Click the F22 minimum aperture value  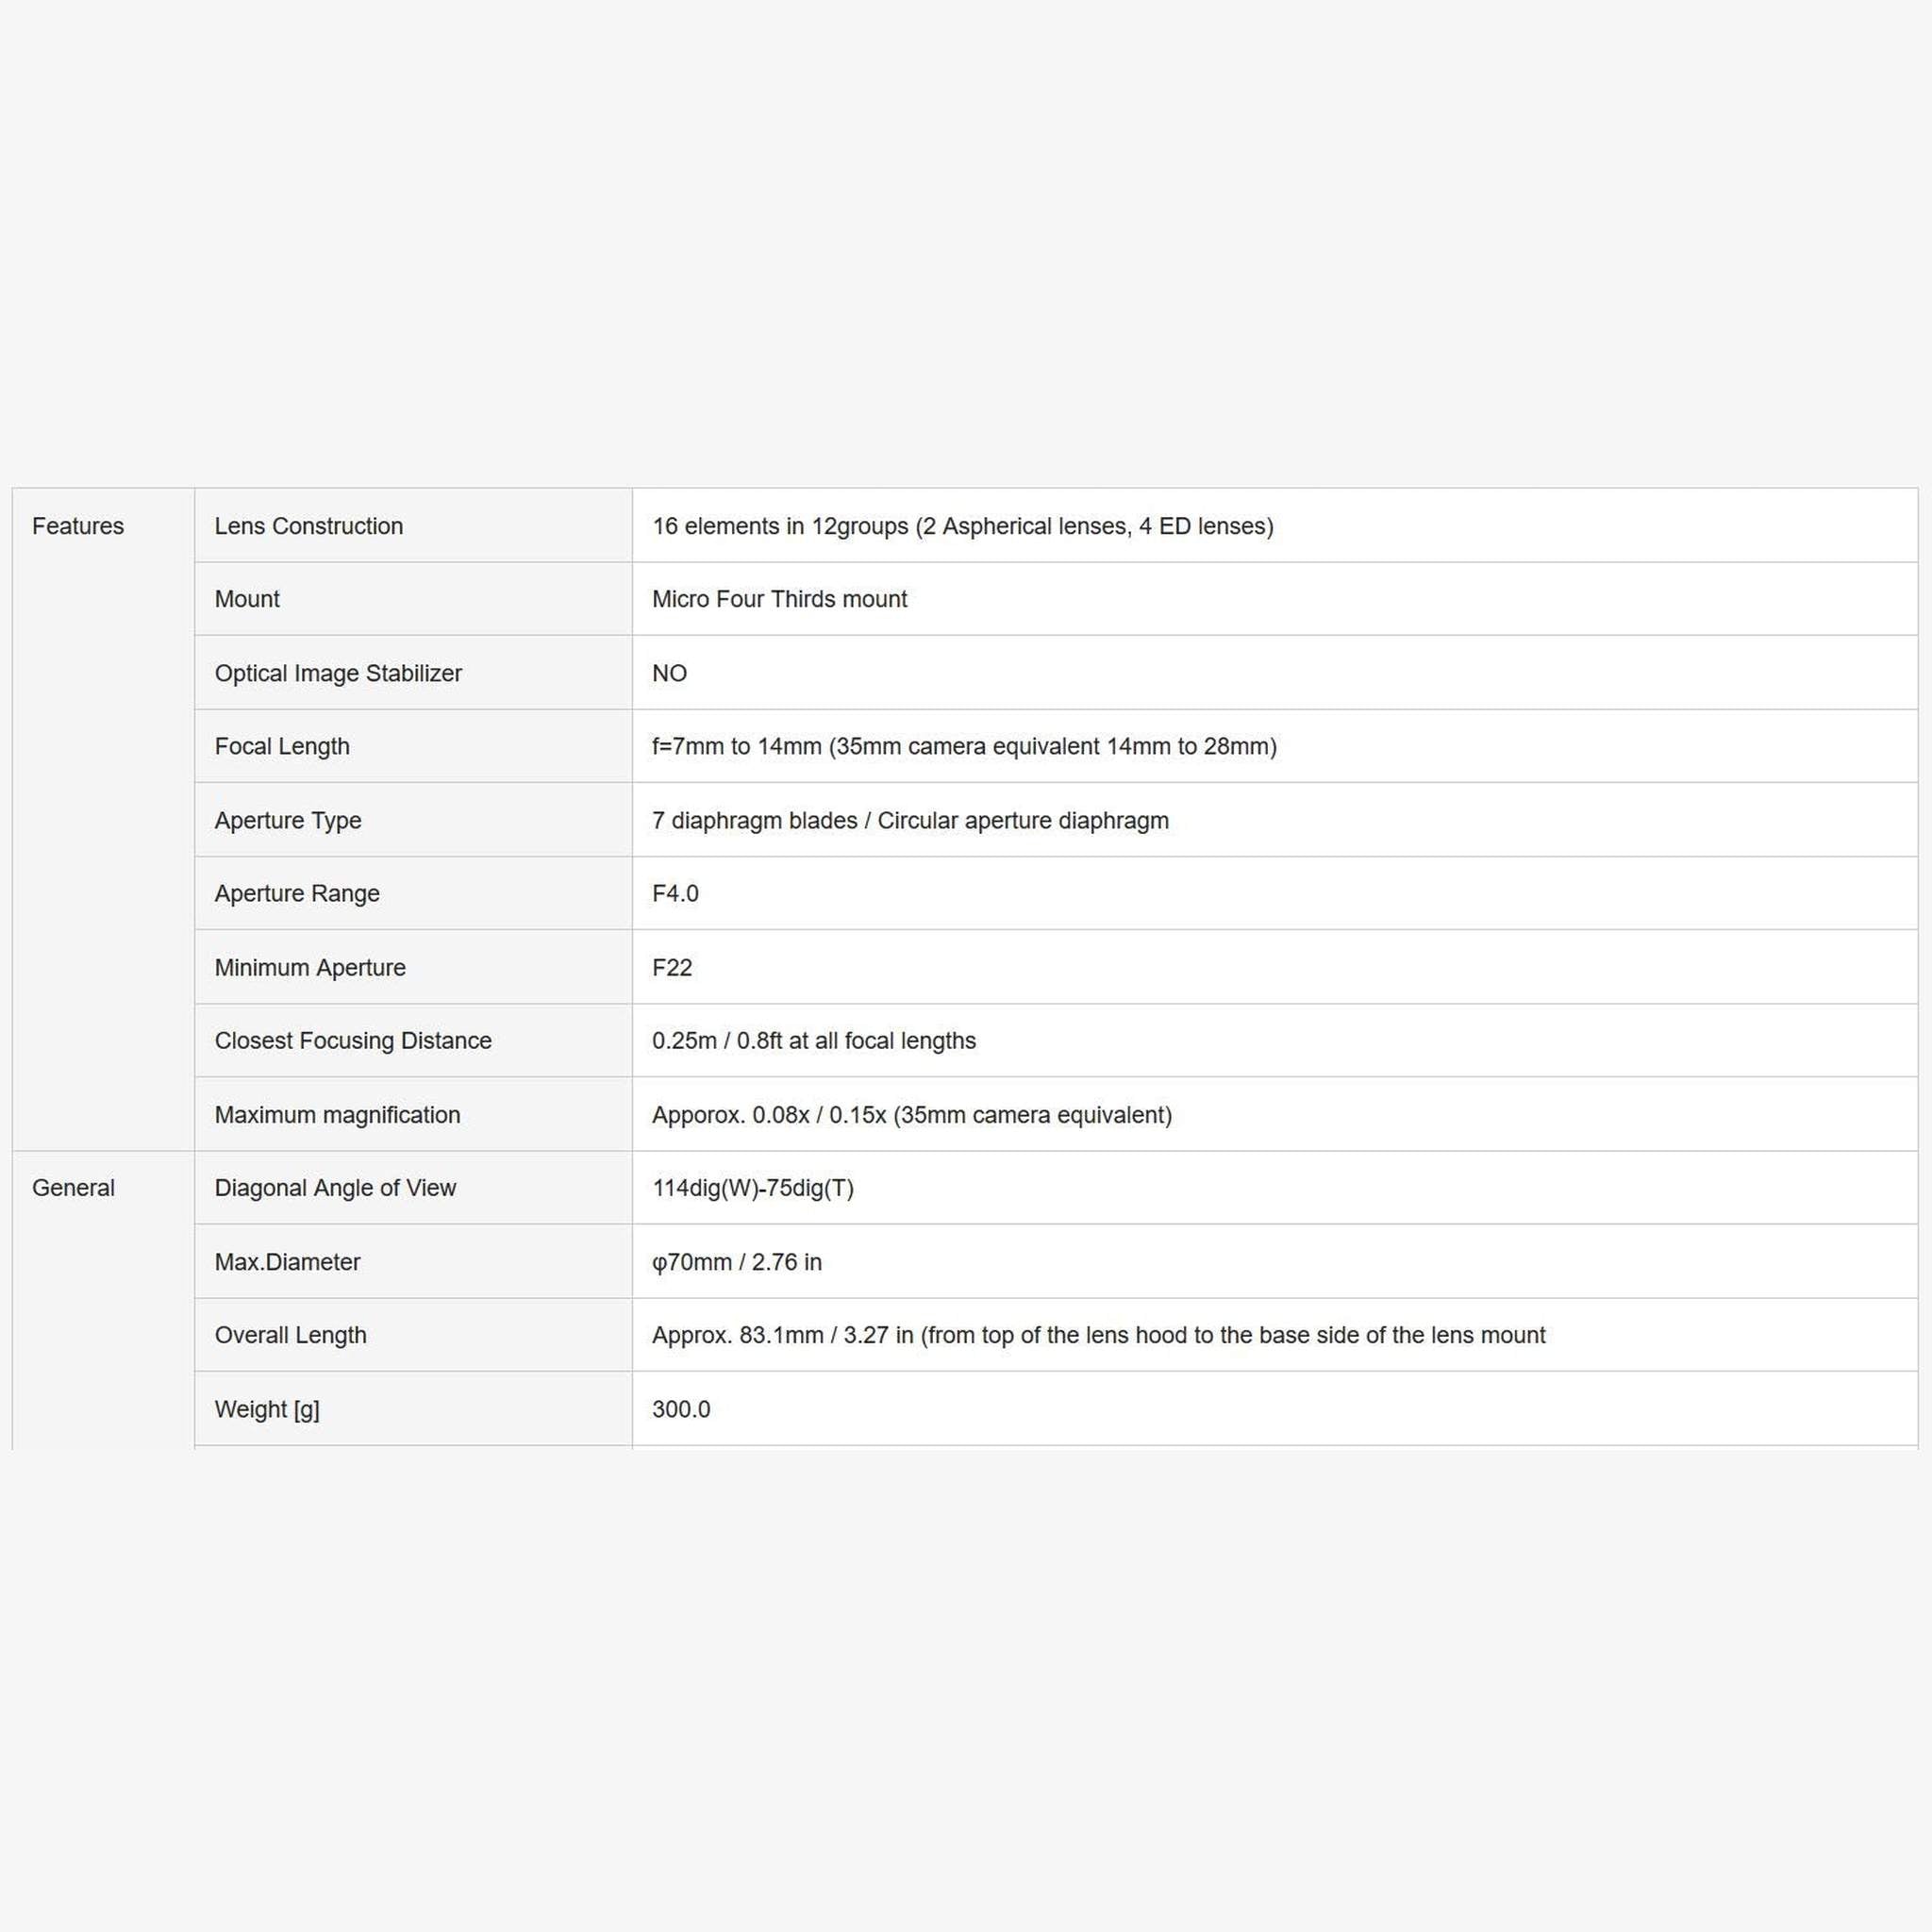(x=672, y=967)
